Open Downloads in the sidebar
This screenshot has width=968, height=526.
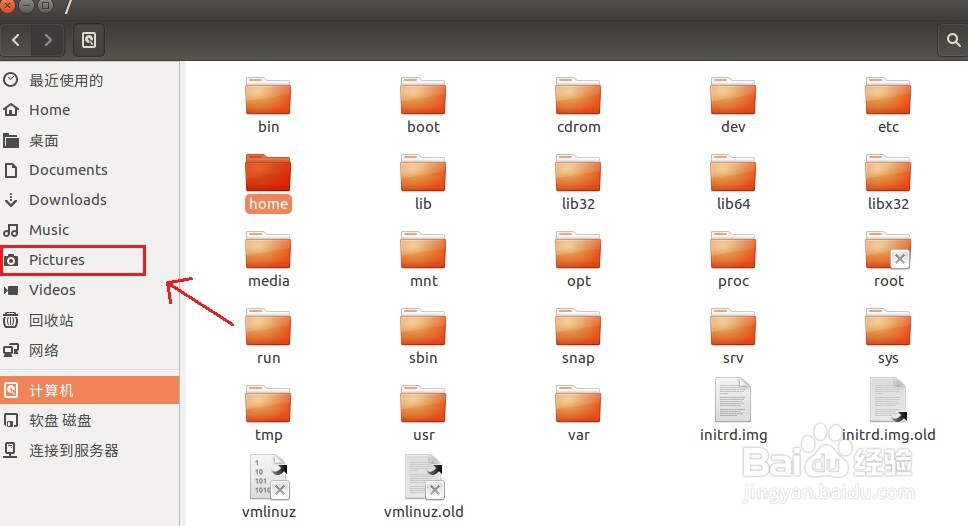click(90, 200)
